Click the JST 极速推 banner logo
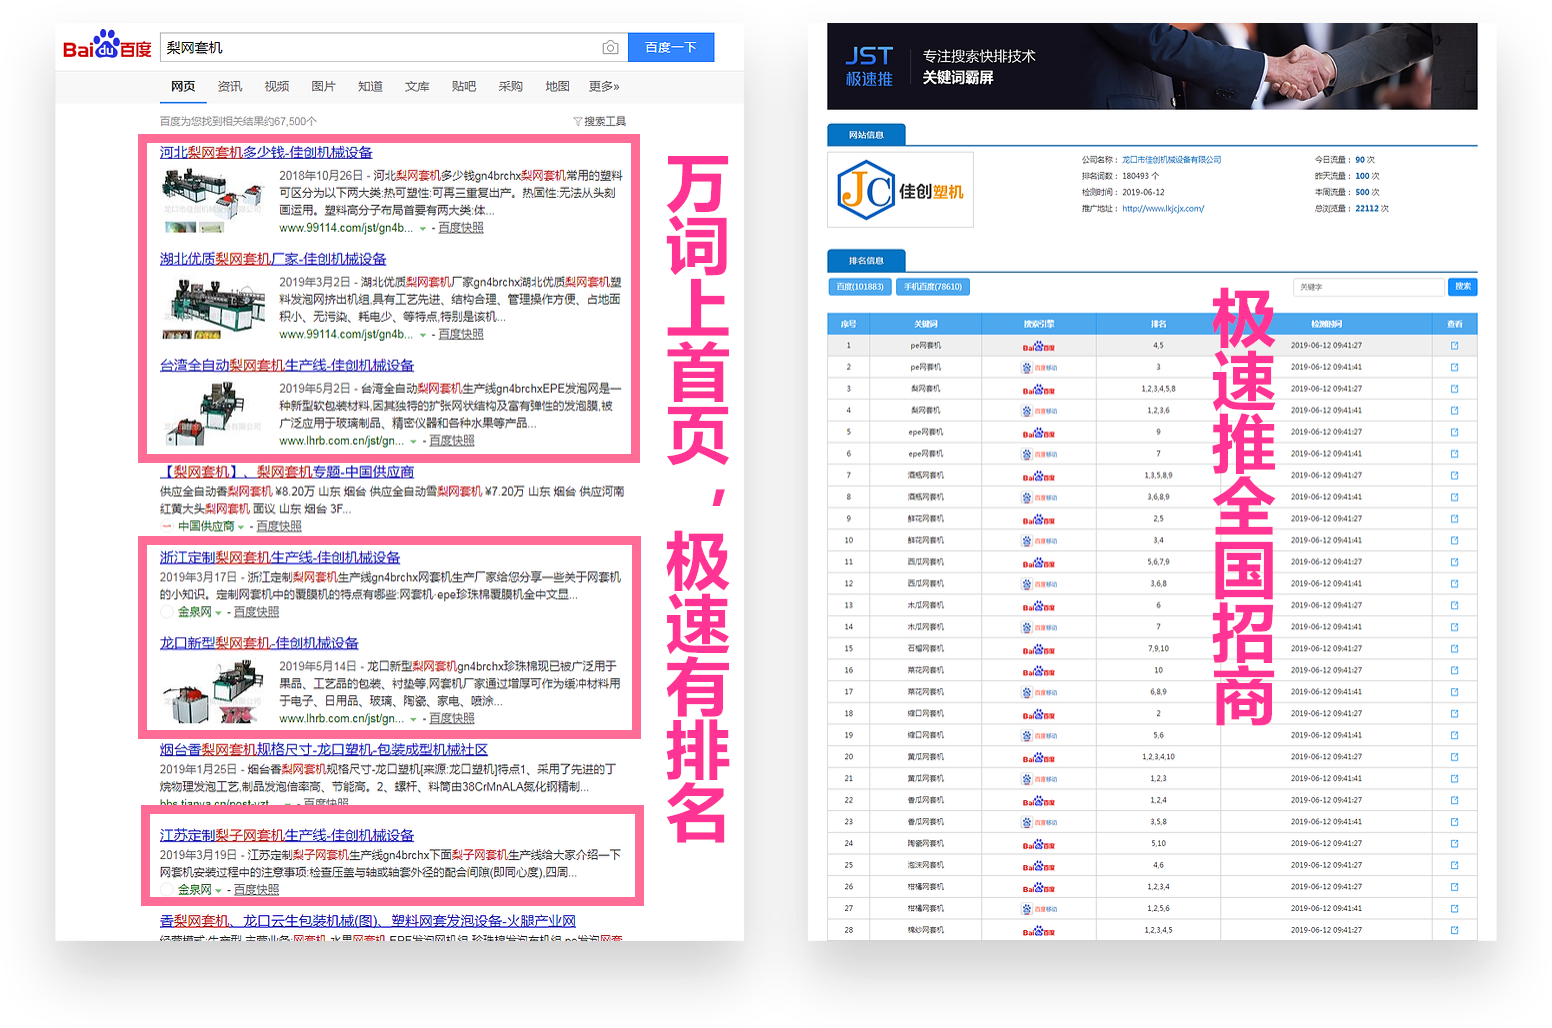The height and width of the screenshot is (1028, 1552). pyautogui.click(x=869, y=67)
